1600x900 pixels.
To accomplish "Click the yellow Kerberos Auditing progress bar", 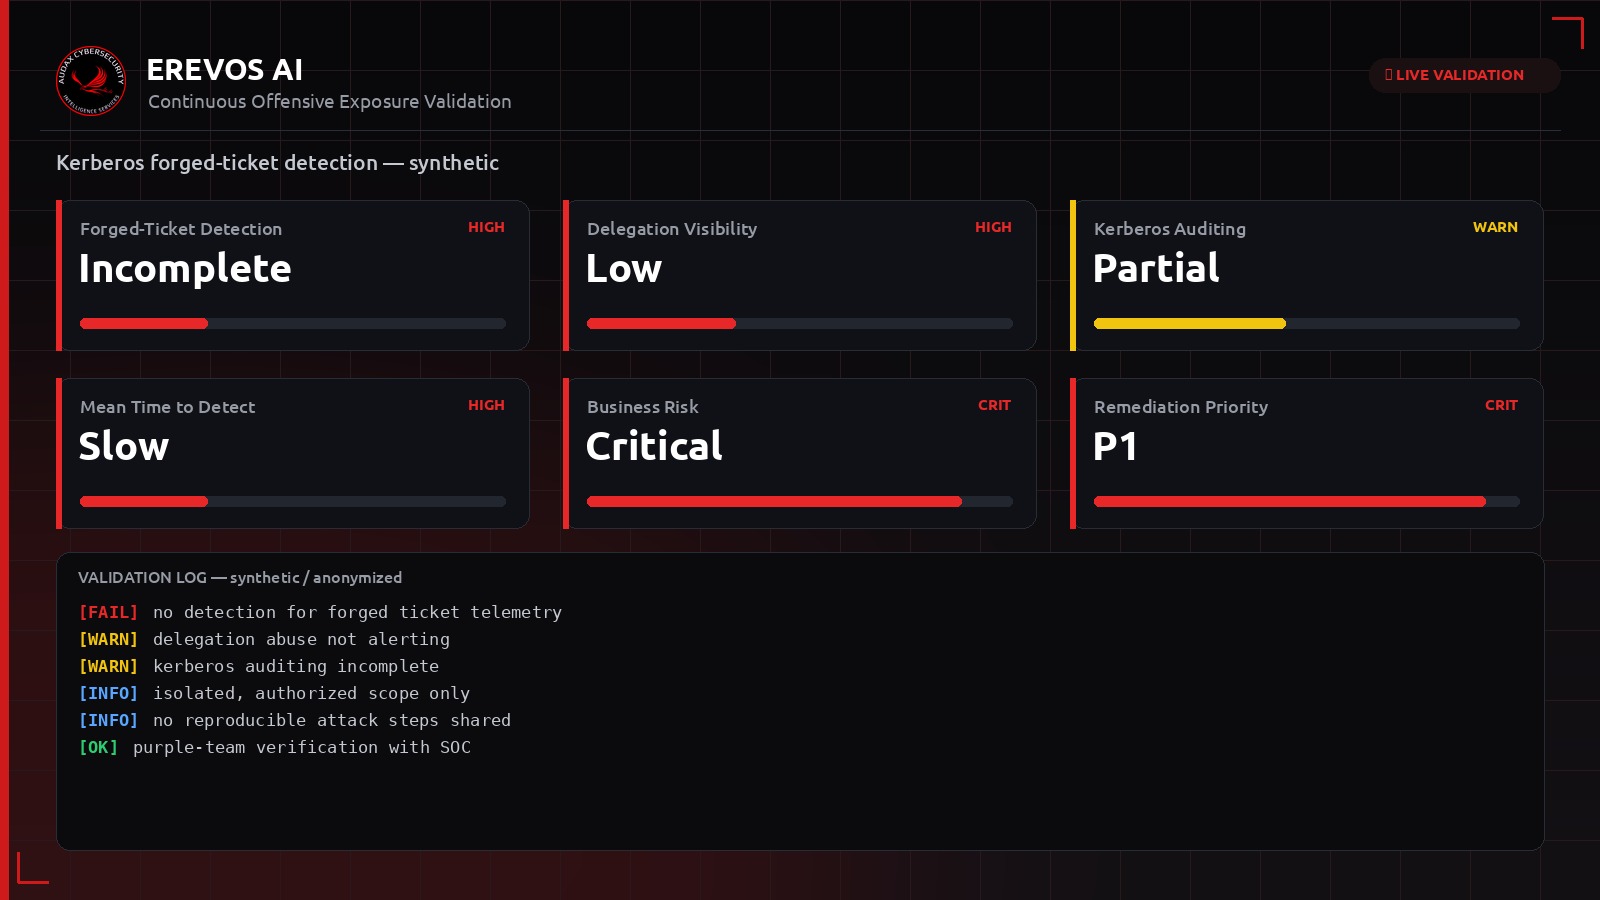I will tap(1307, 323).
